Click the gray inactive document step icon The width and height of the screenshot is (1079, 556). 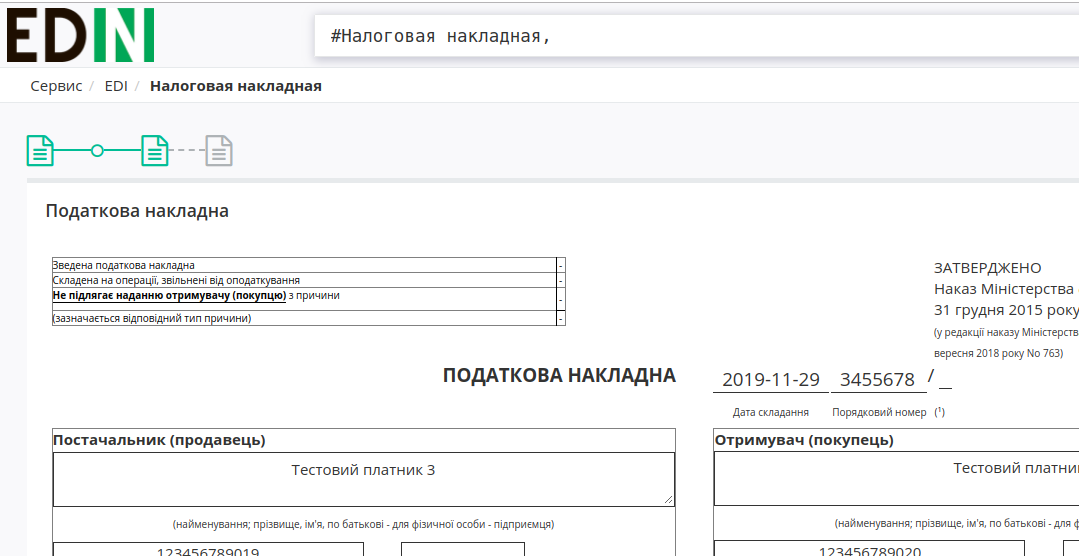point(220,151)
